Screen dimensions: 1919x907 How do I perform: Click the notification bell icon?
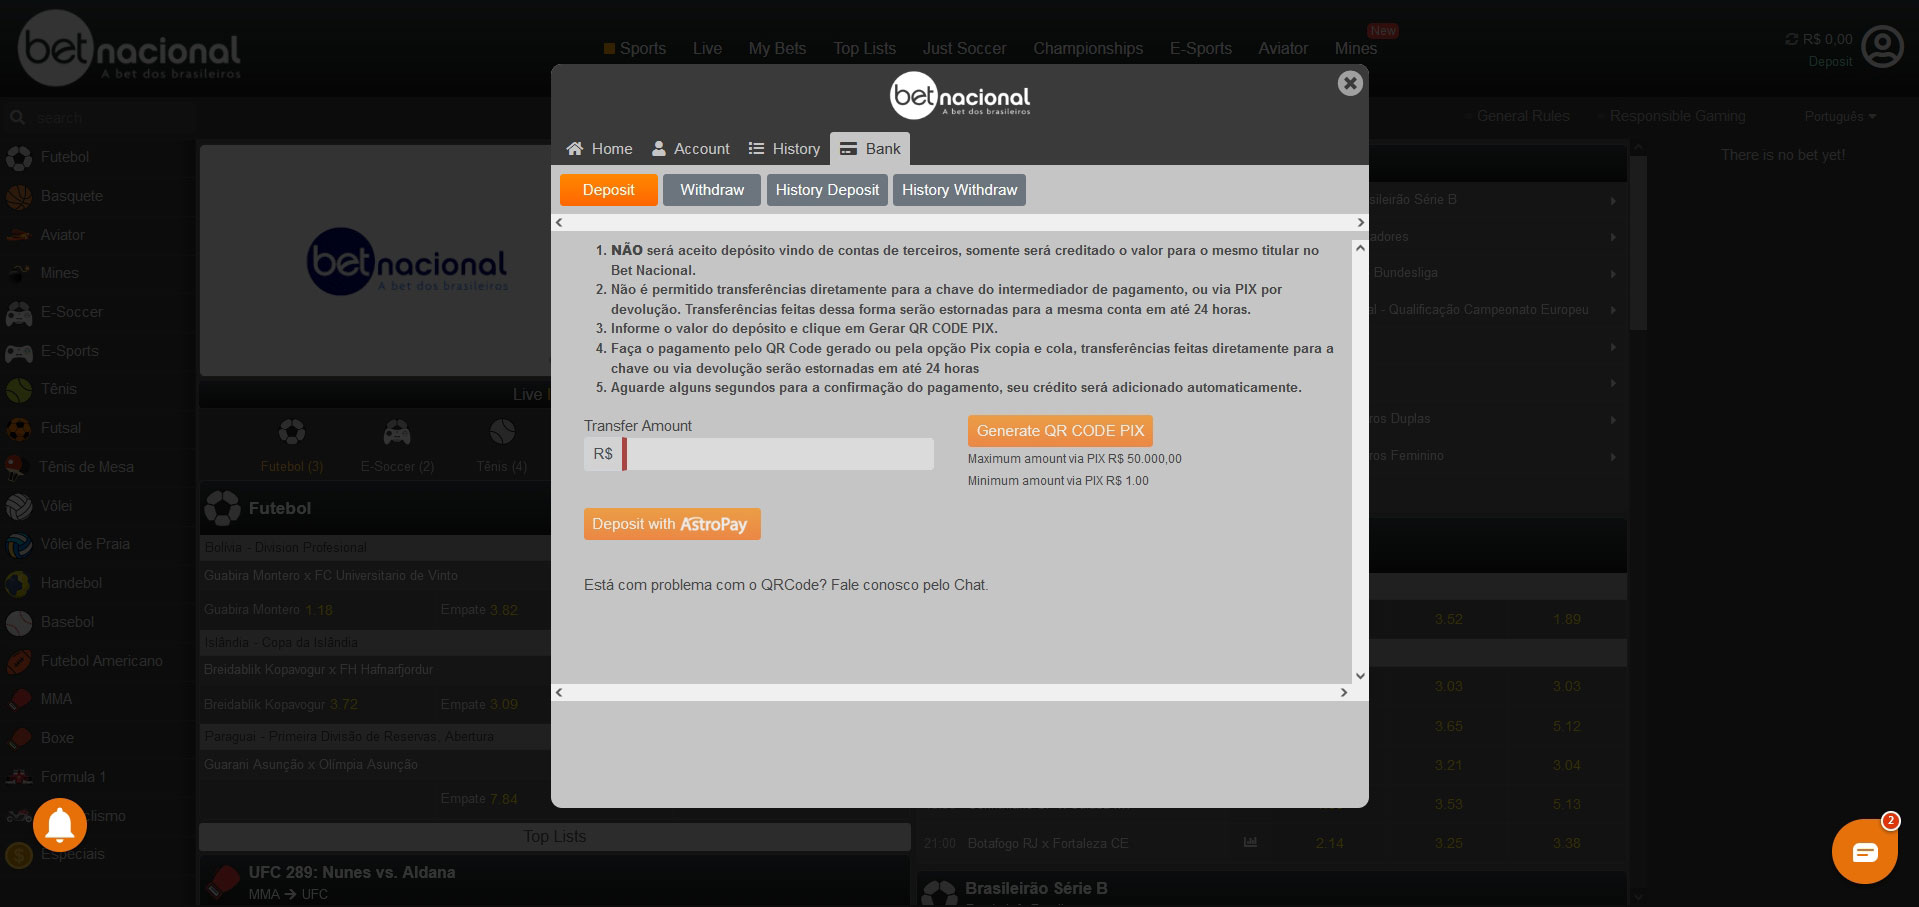[60, 825]
